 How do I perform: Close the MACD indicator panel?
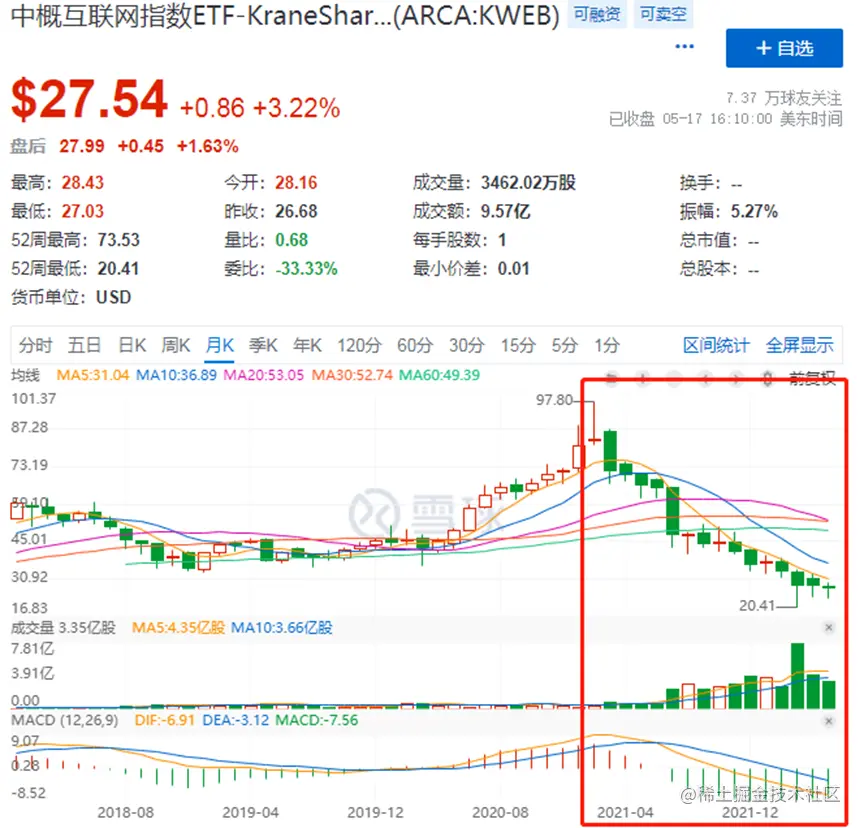coord(828,721)
